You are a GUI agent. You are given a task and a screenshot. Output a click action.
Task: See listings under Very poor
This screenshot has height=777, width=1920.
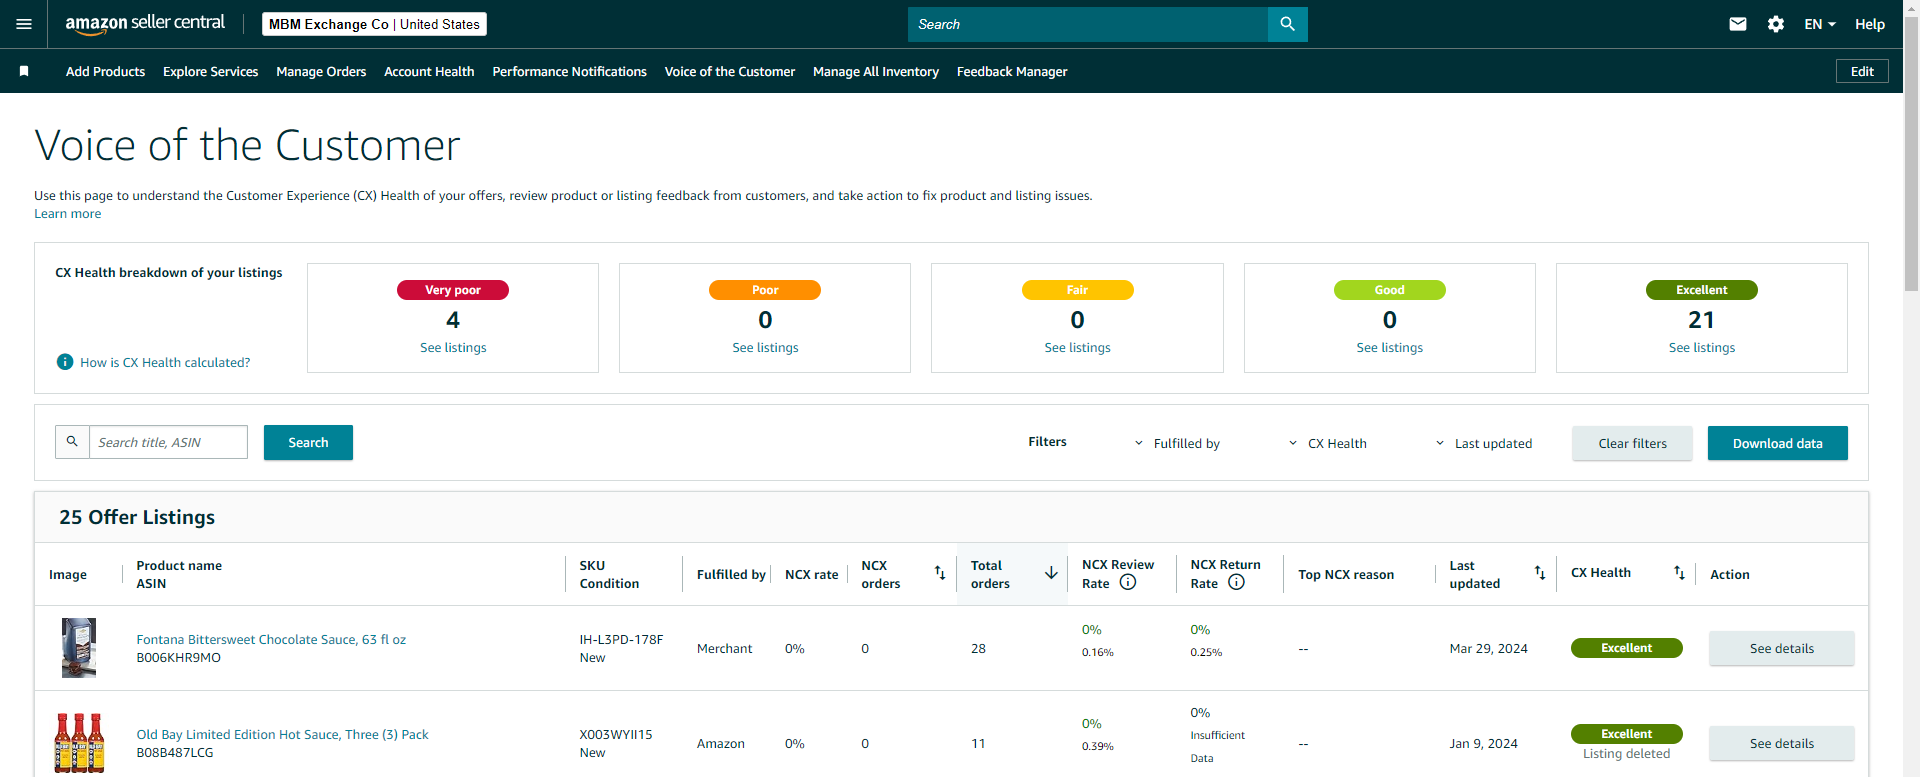[x=453, y=347]
